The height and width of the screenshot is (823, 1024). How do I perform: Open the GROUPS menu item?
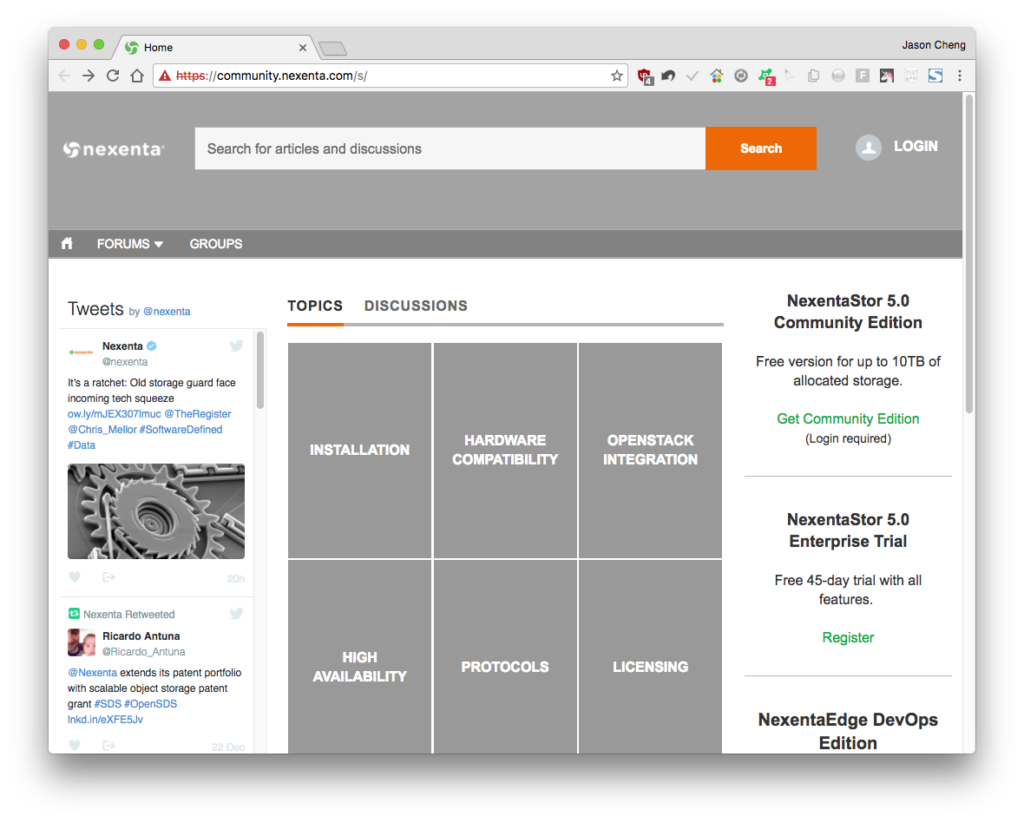216,244
